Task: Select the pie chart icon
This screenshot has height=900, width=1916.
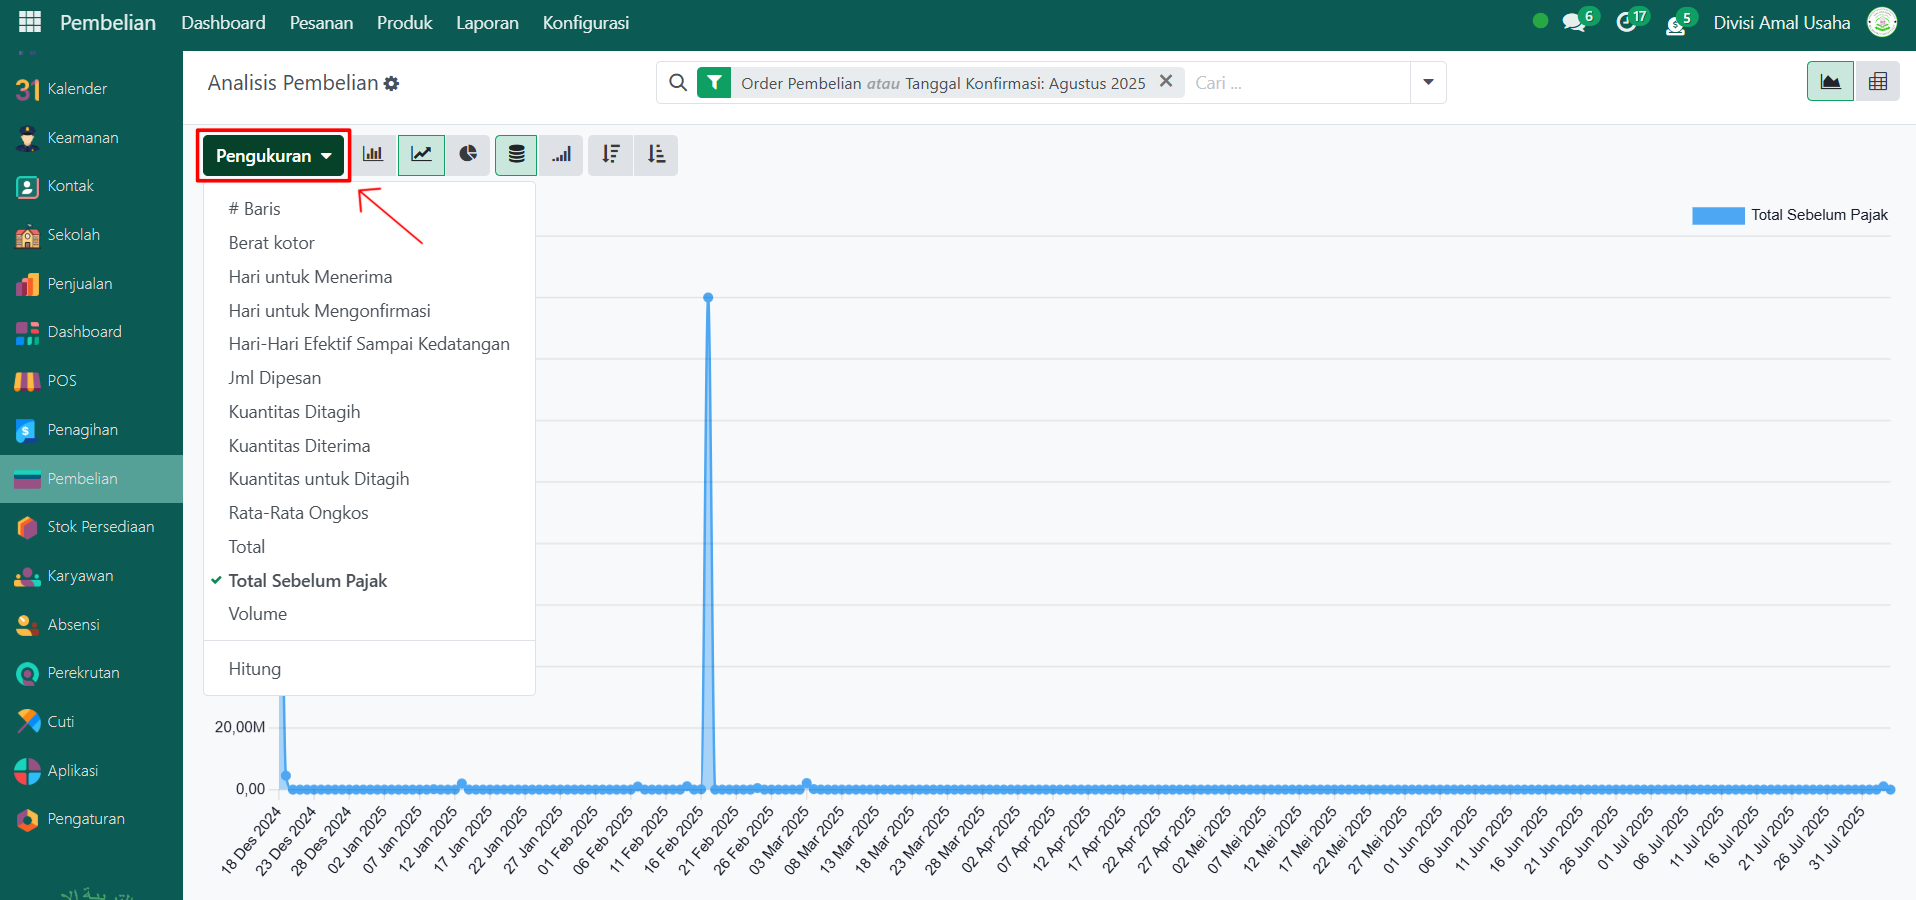Action: coord(468,155)
